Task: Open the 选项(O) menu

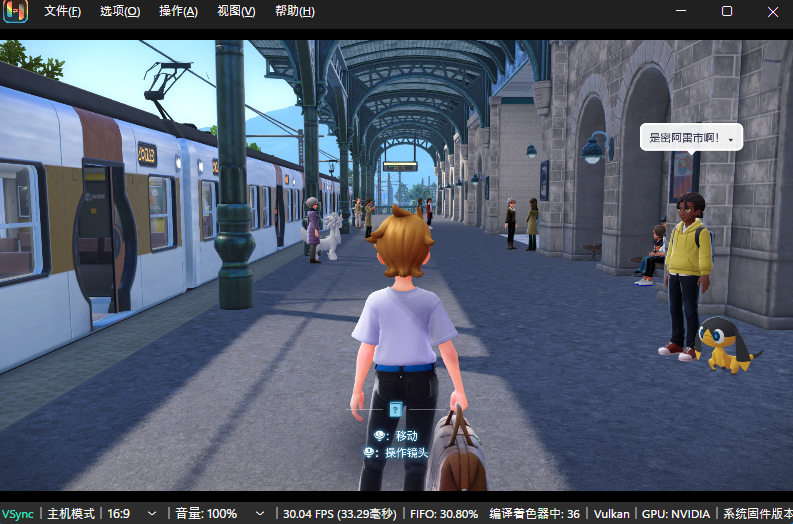Action: [120, 11]
